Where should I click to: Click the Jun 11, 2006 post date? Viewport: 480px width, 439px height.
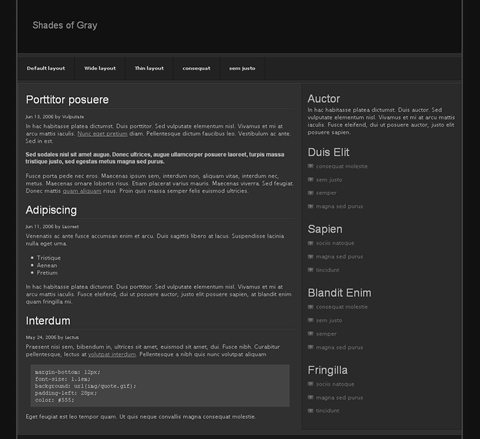click(x=39, y=227)
